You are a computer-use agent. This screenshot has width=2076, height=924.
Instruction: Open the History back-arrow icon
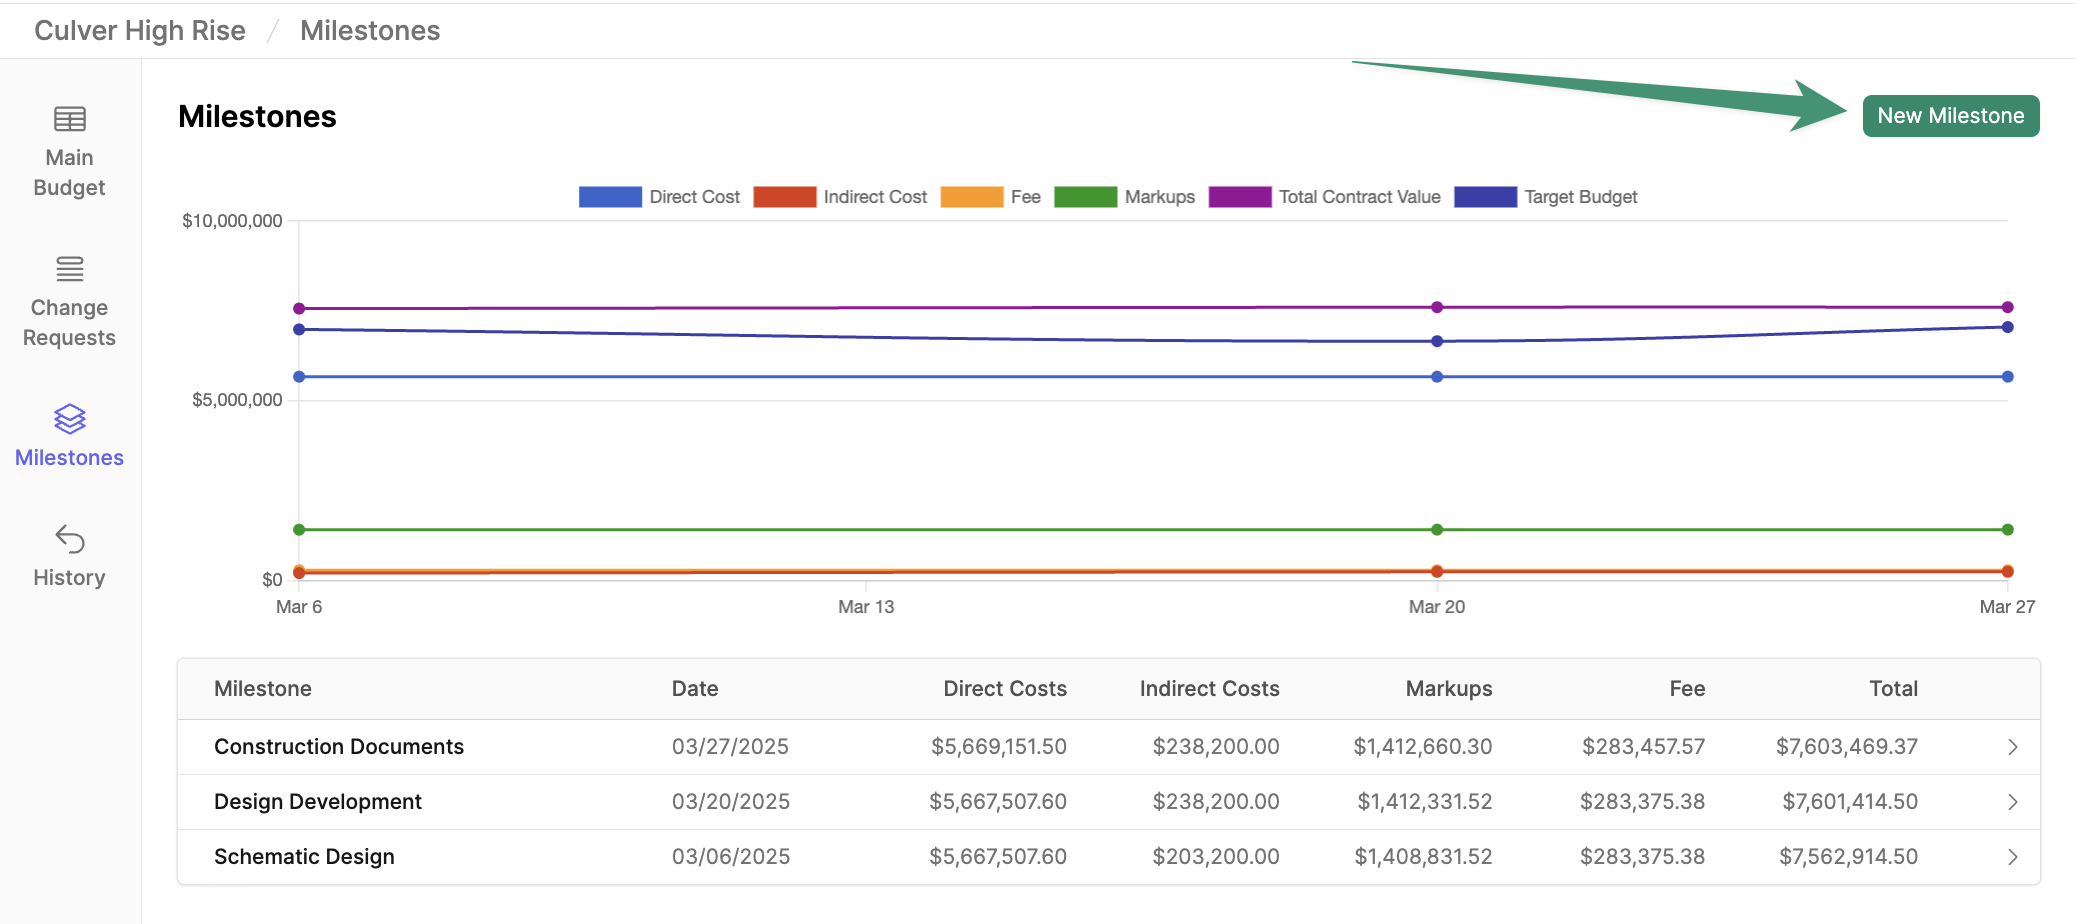tap(69, 539)
